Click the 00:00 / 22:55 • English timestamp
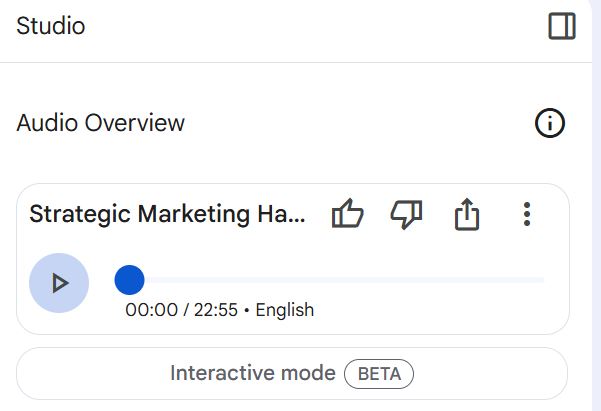601x411 pixels. click(x=220, y=310)
